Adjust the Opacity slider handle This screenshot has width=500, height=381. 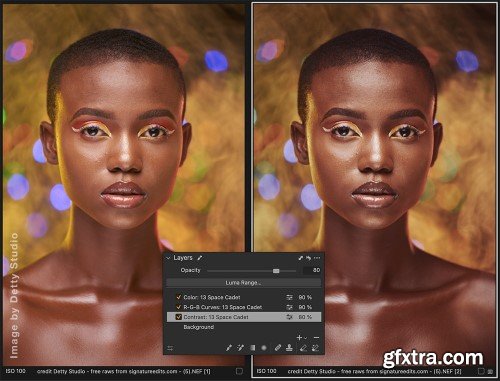(x=276, y=271)
